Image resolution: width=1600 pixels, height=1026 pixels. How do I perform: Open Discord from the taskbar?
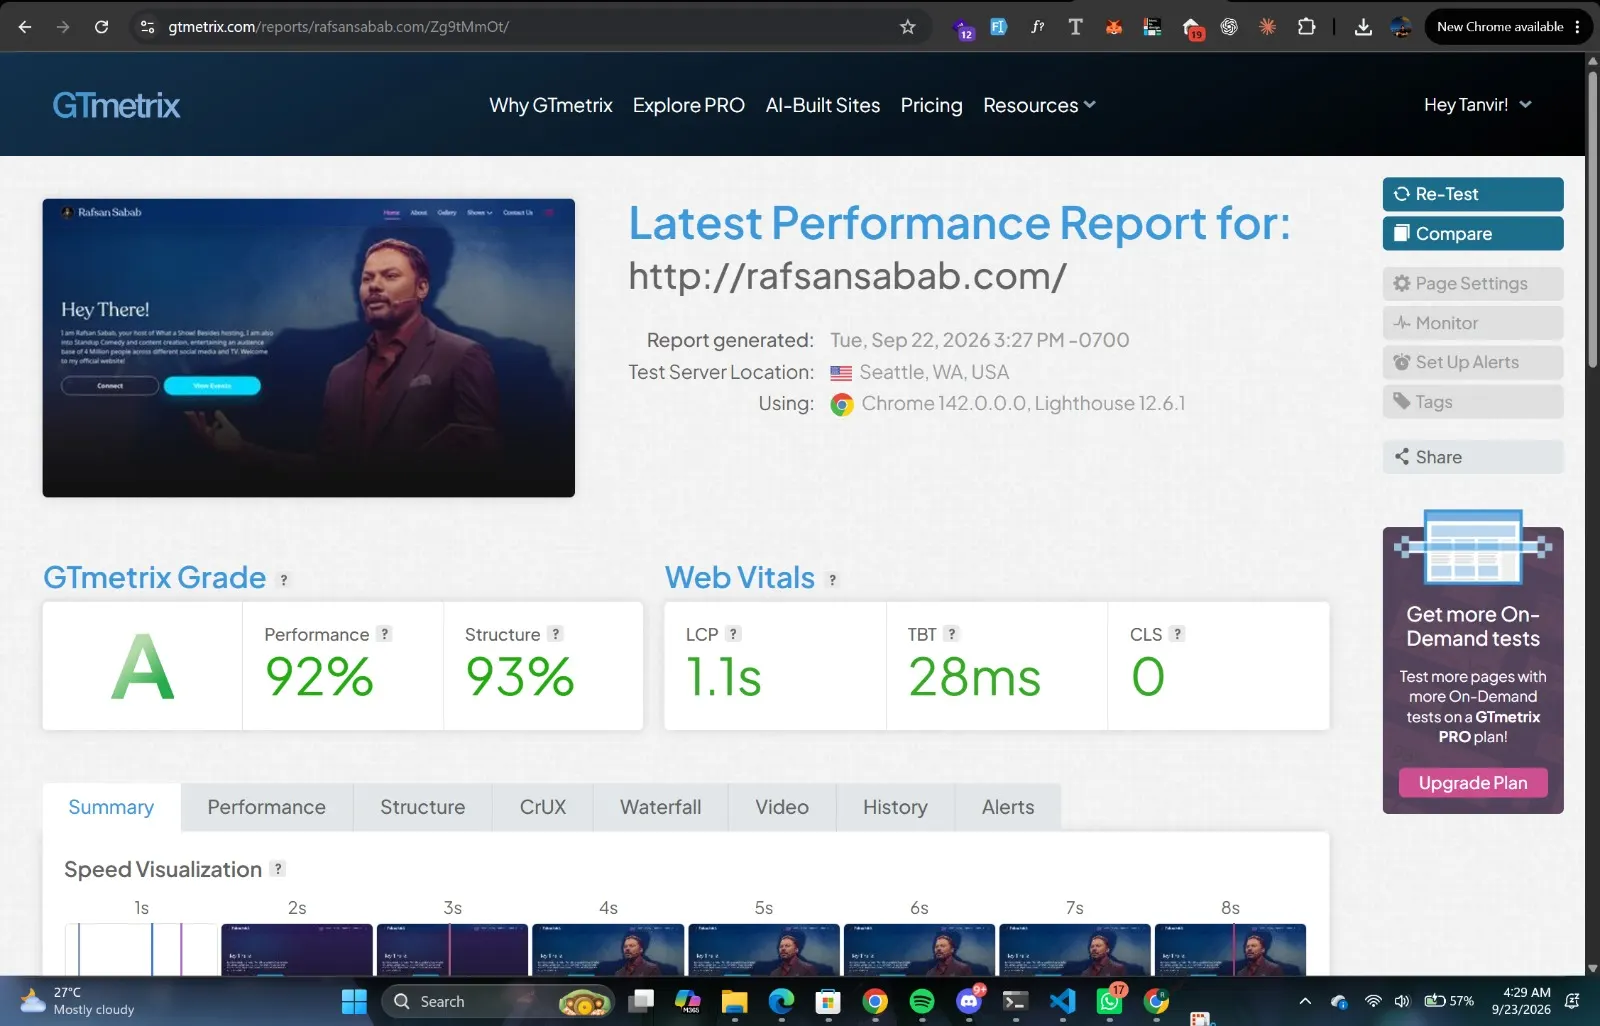pos(969,1001)
